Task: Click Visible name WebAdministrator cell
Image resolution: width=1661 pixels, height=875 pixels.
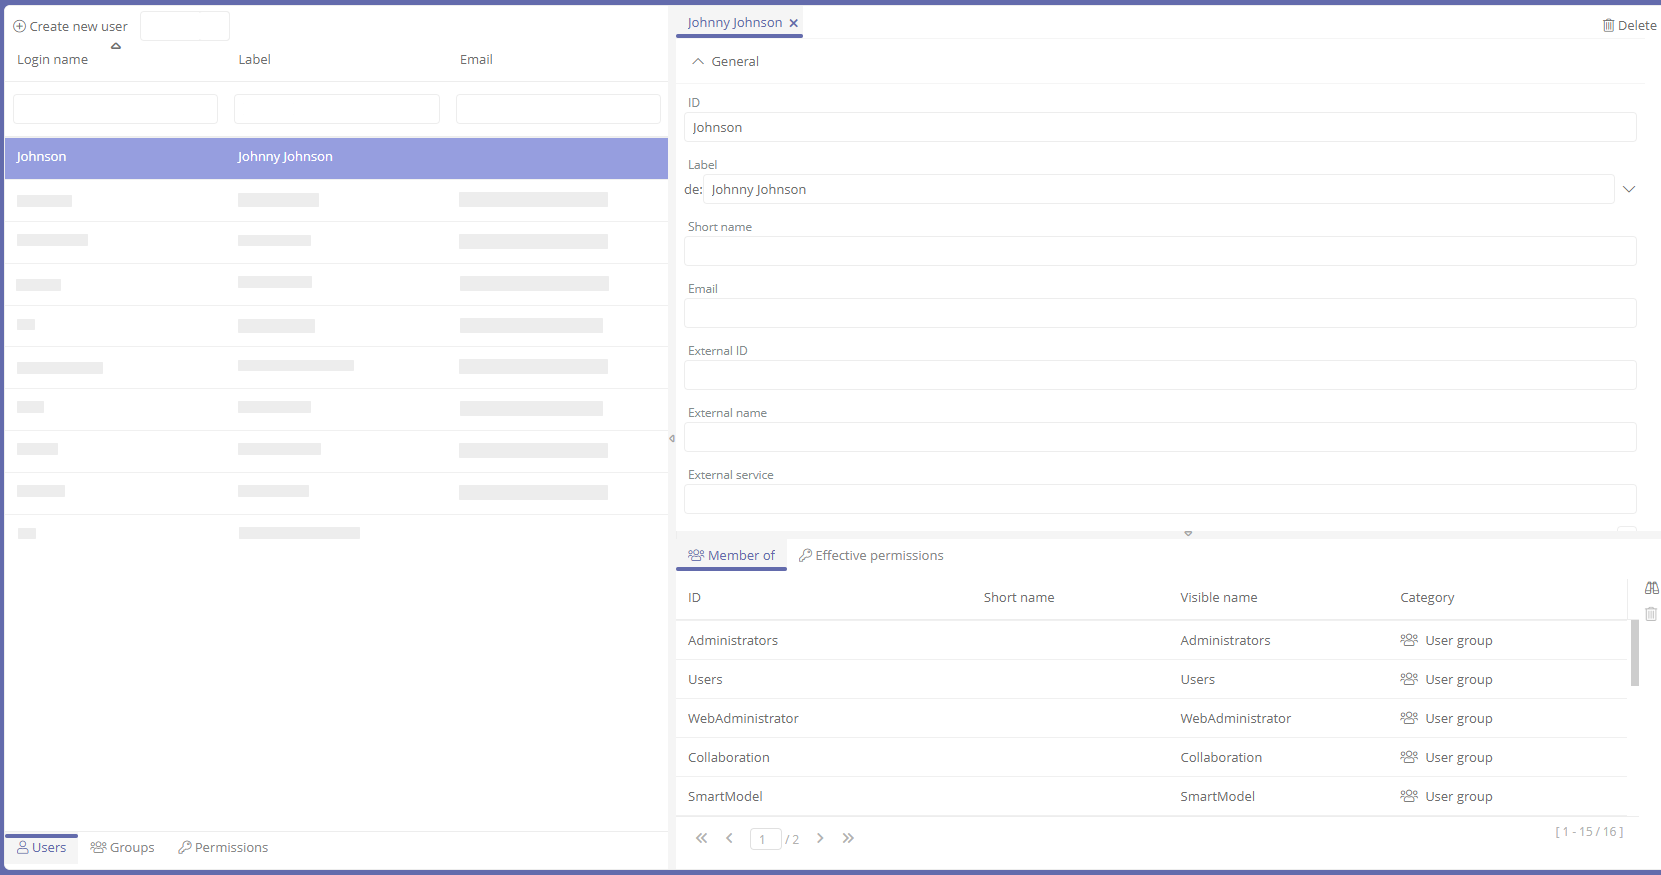Action: tap(1235, 719)
